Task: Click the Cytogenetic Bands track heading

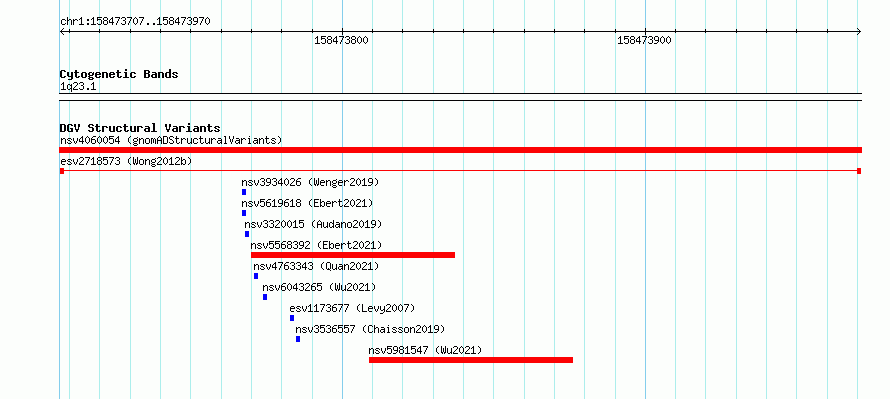Action: point(119,74)
